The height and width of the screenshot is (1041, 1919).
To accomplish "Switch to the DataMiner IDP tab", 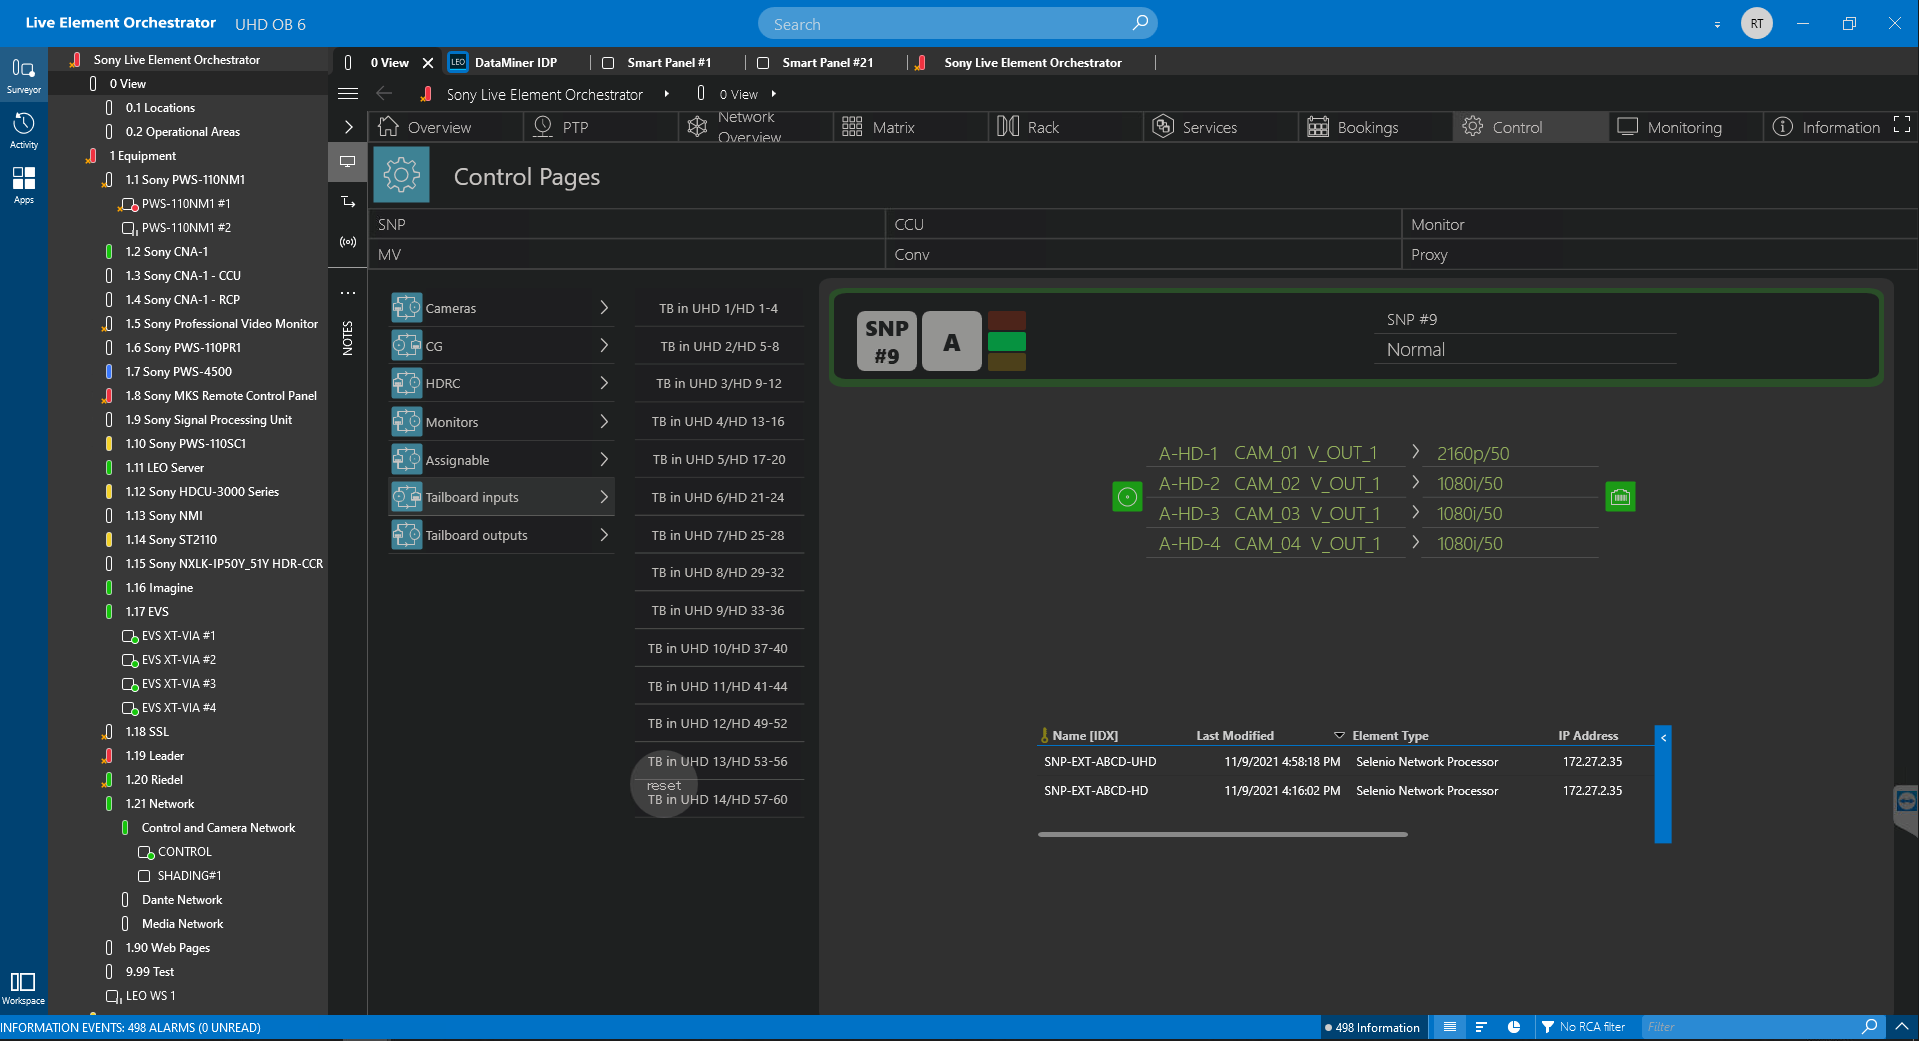I will coord(515,62).
